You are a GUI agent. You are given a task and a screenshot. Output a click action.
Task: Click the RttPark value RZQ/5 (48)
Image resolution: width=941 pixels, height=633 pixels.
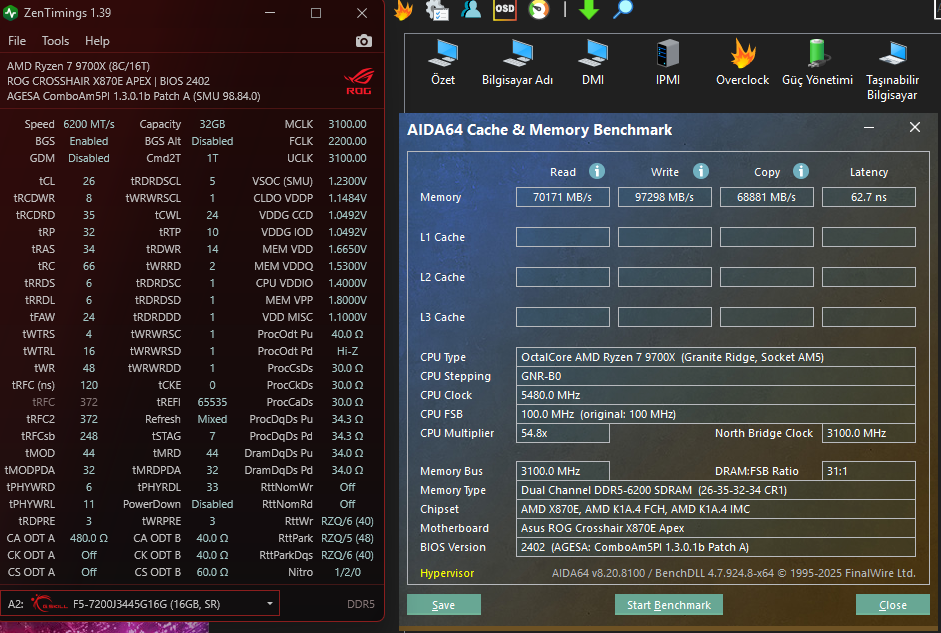pos(347,538)
